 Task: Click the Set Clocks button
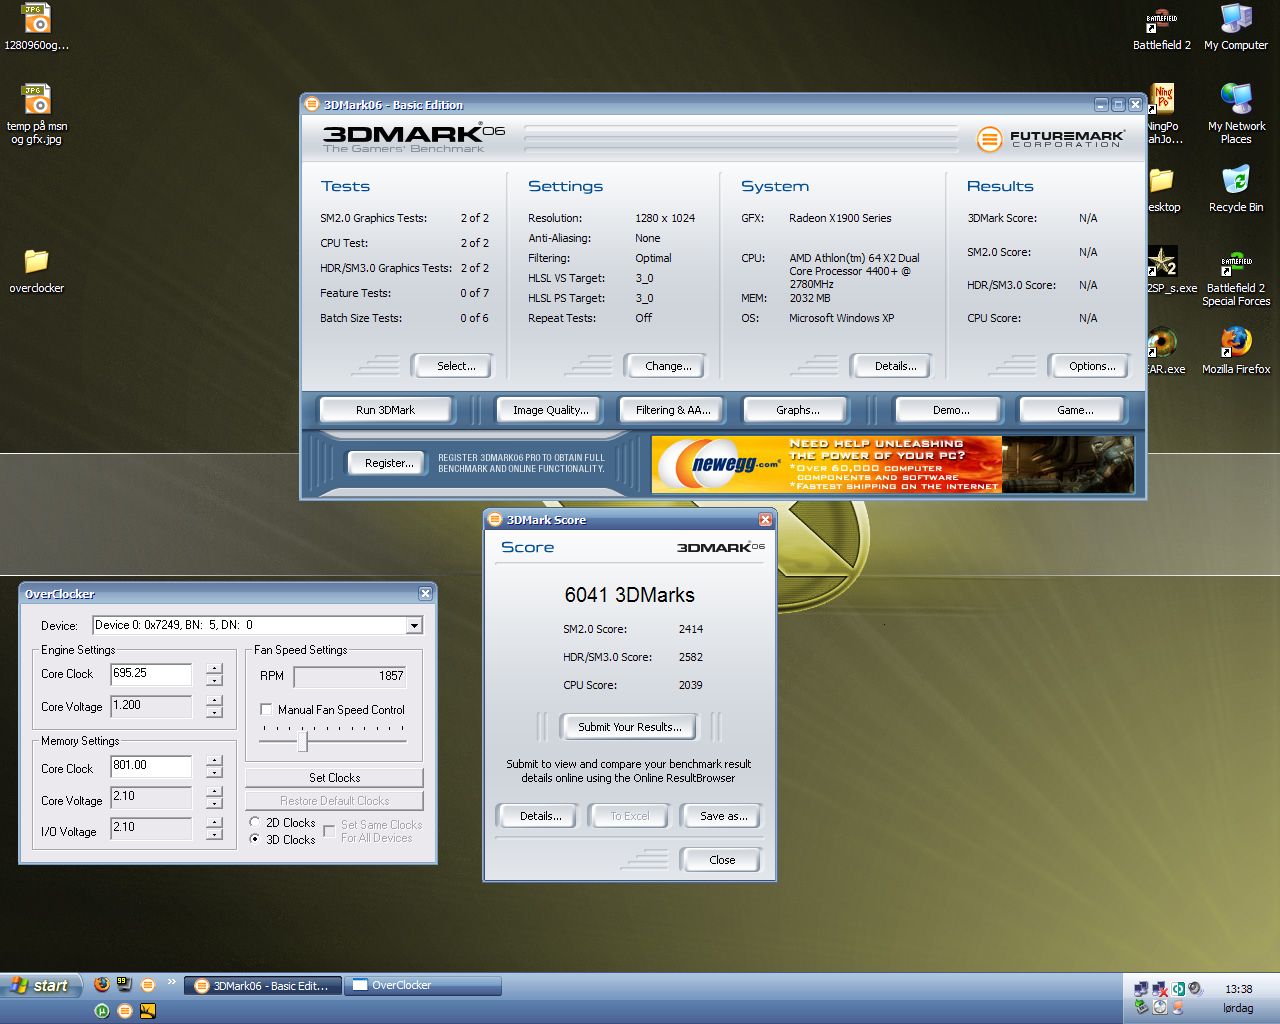(334, 777)
